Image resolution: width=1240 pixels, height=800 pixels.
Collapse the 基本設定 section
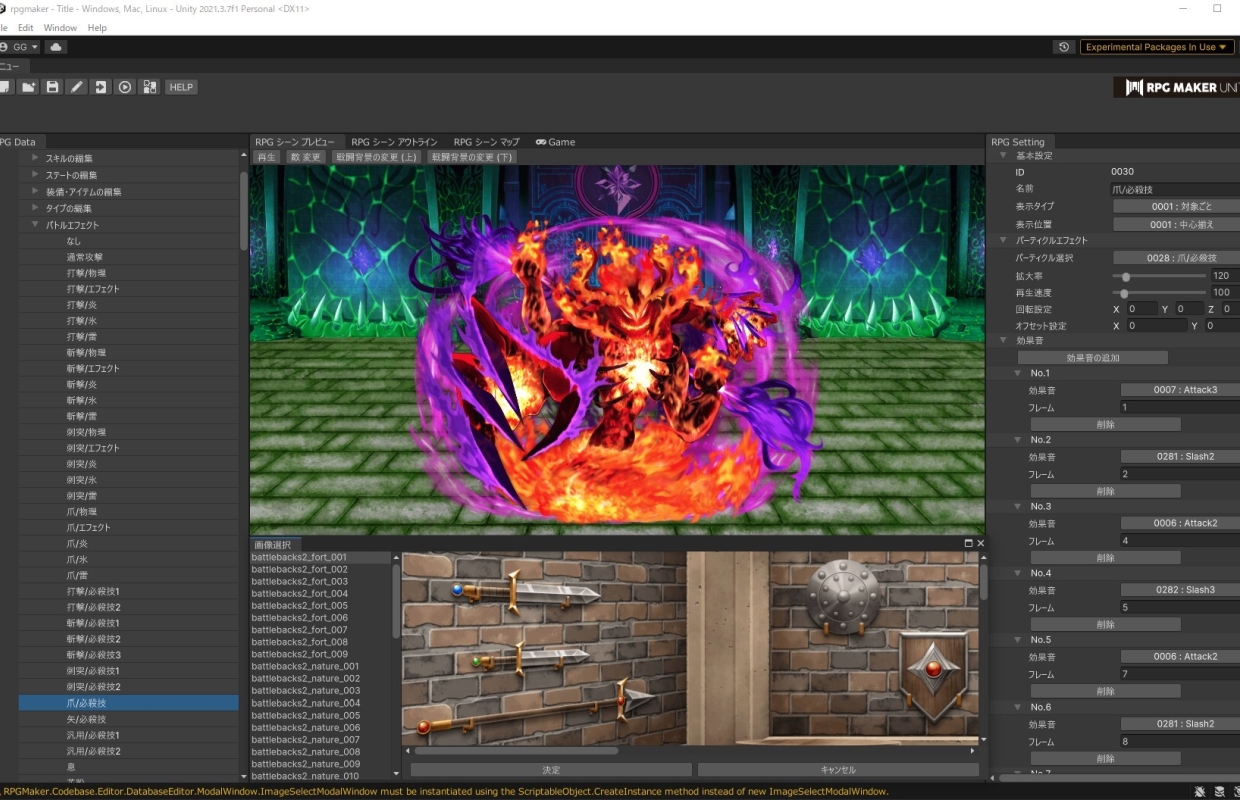[1003, 156]
